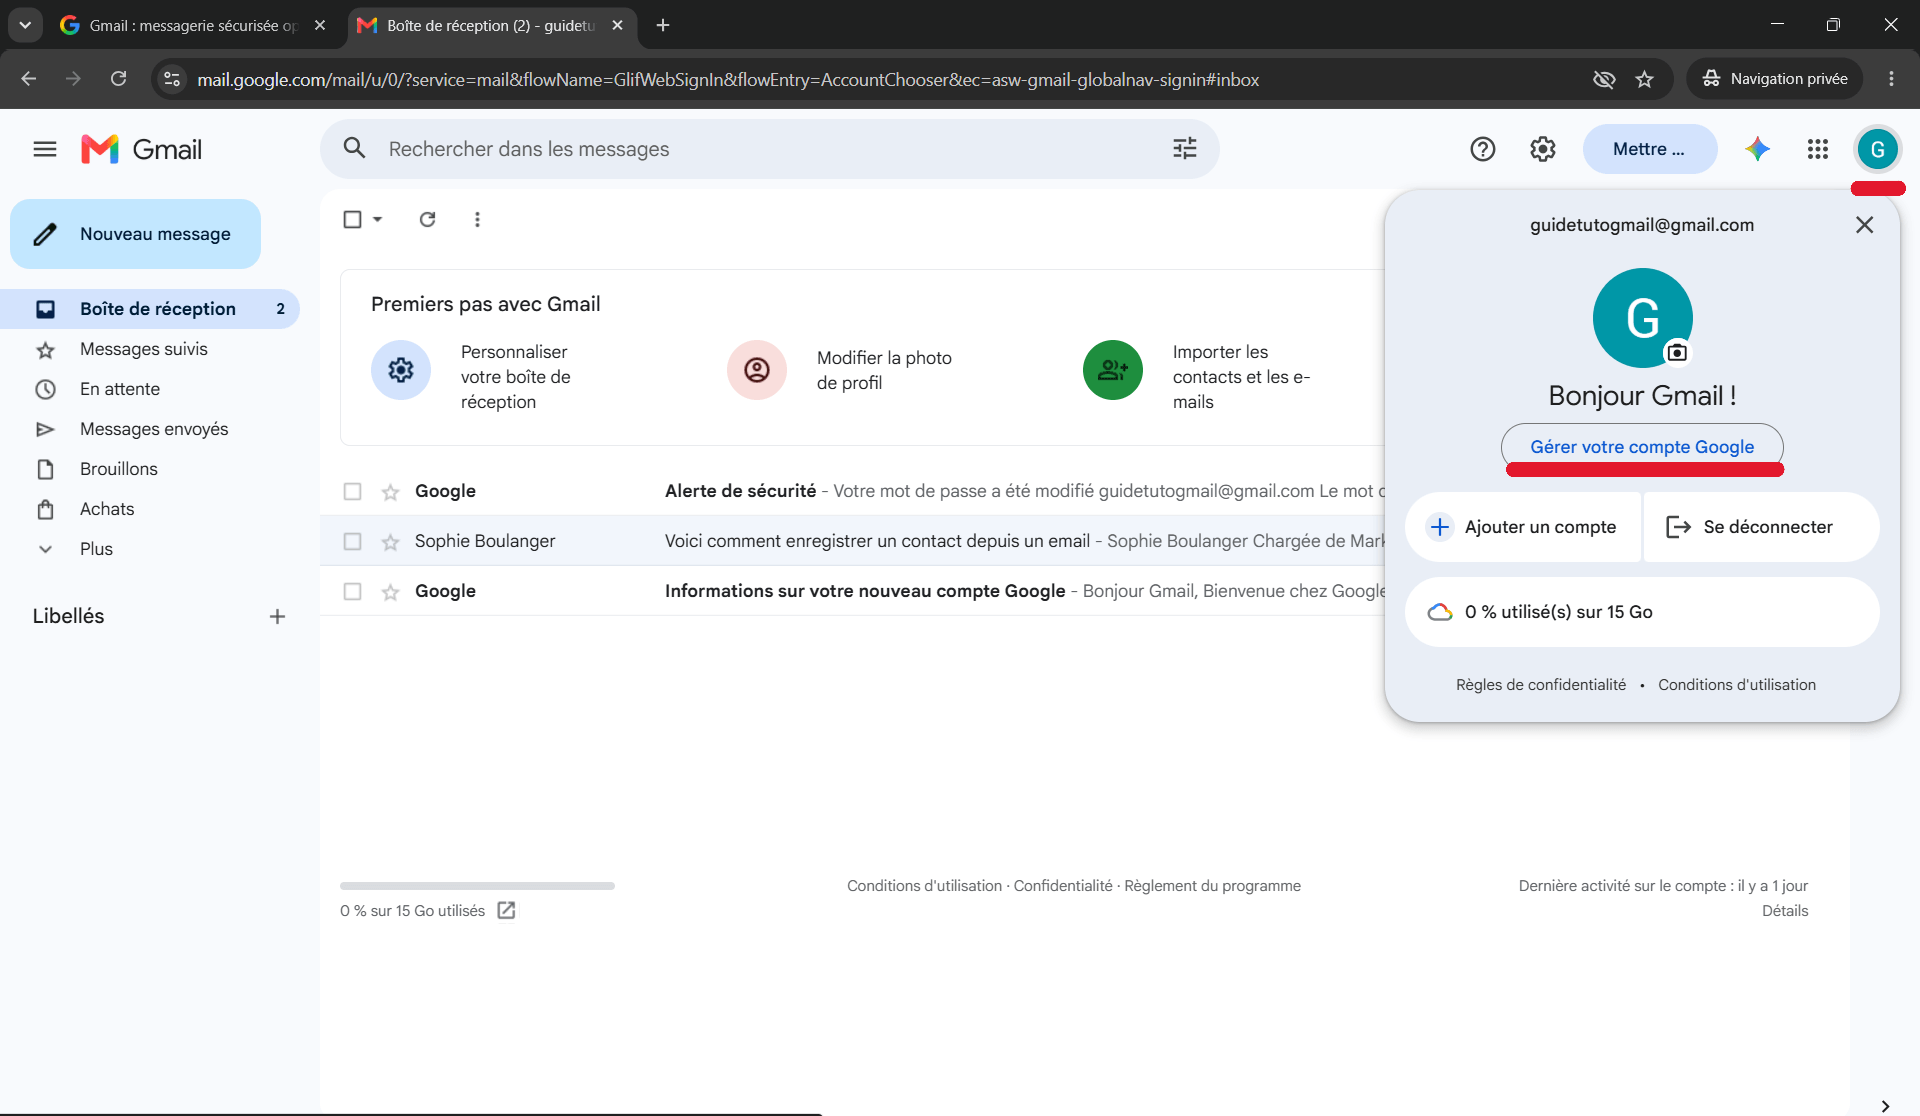
Task: Open the select-all dropdown arrow
Action: pyautogui.click(x=377, y=219)
